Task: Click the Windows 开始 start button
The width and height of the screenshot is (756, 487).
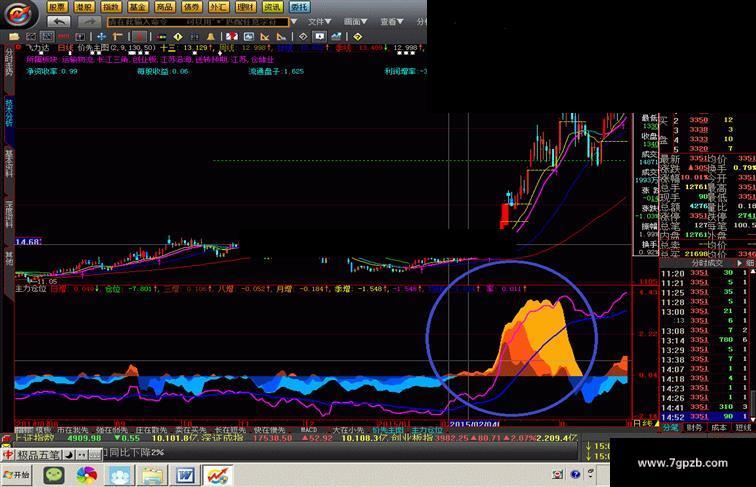Action: [16, 475]
